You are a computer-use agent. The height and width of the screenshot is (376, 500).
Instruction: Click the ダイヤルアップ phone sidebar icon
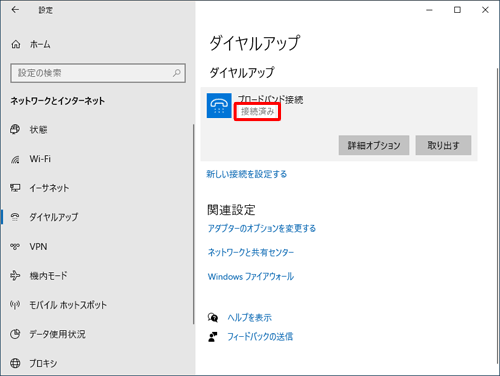click(x=15, y=217)
